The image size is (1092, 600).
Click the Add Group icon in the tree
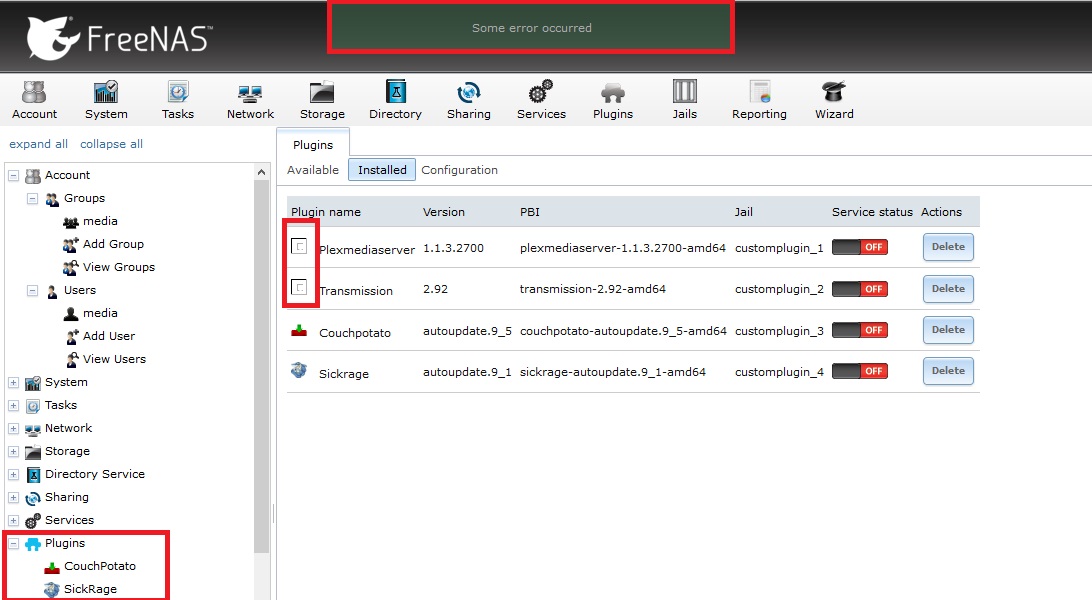(71, 244)
